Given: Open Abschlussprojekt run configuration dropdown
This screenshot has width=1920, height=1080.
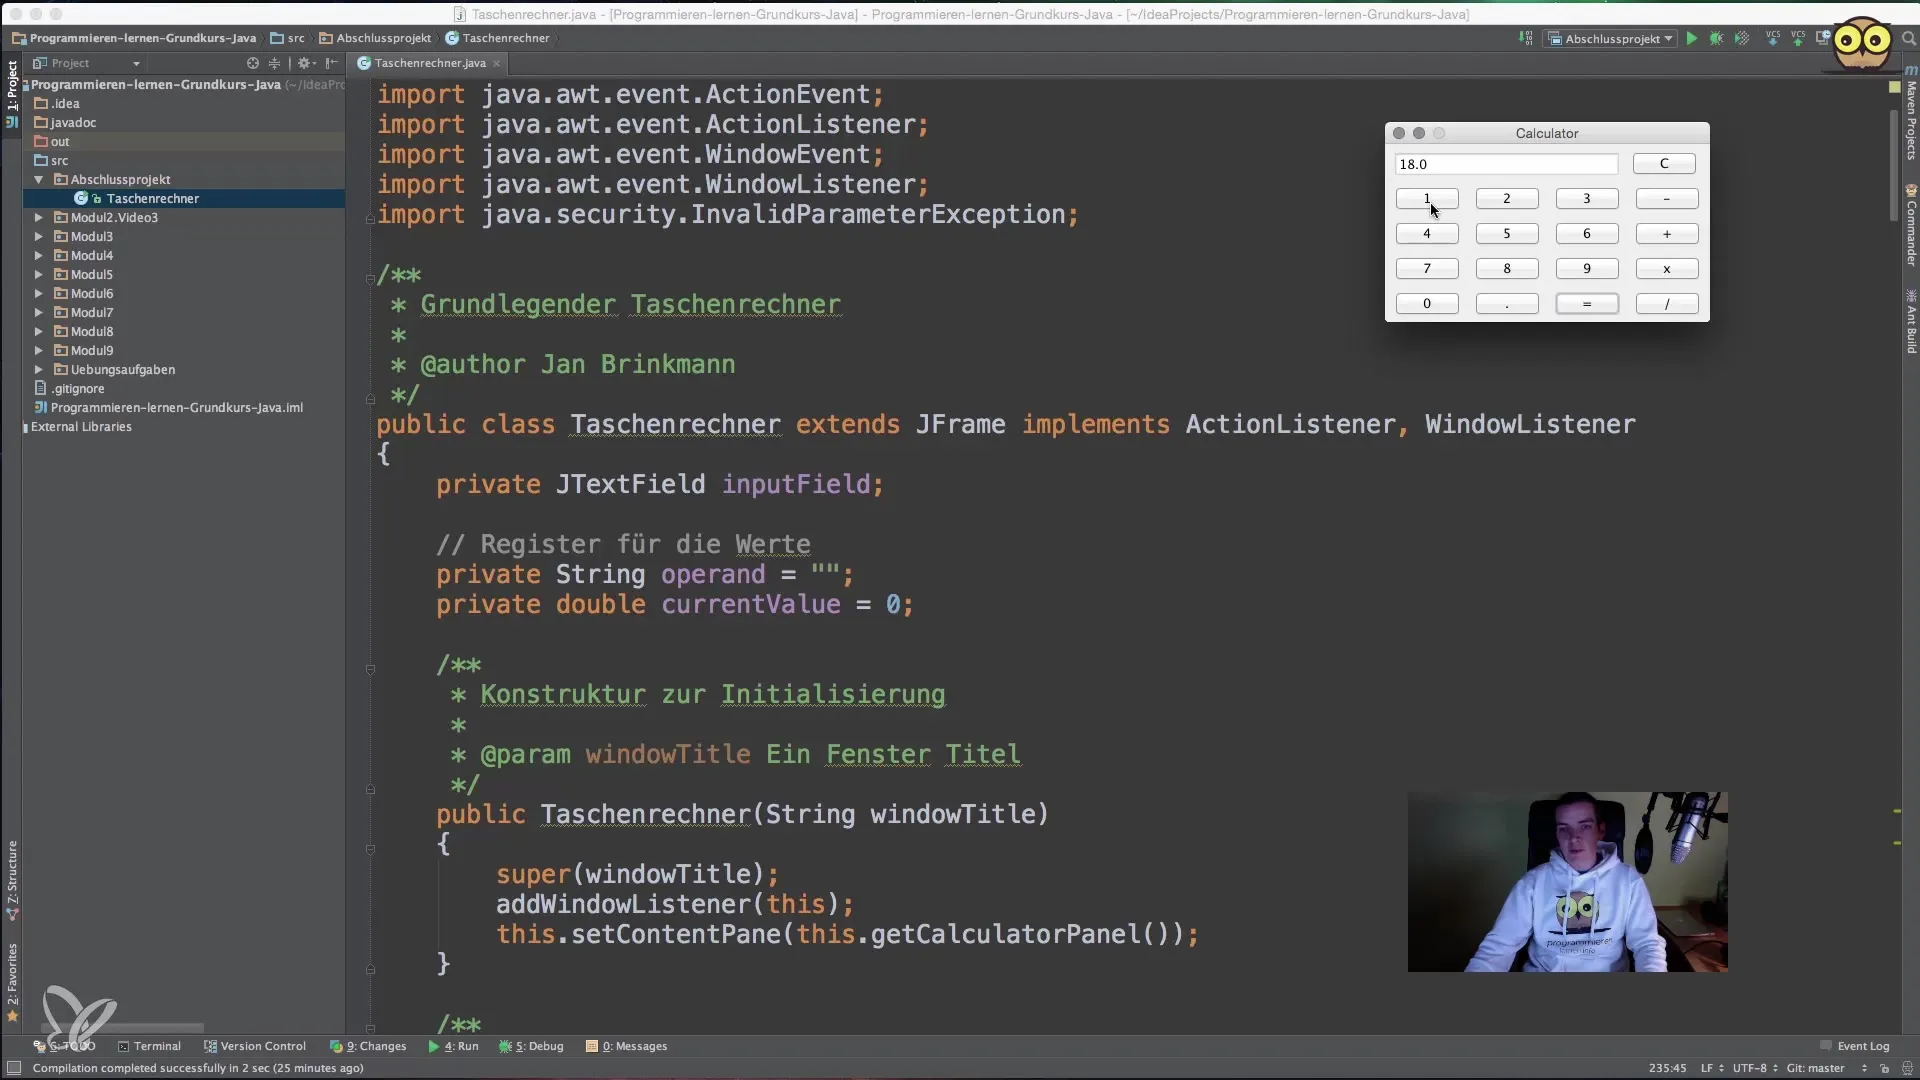Looking at the screenshot, I should 1611,39.
